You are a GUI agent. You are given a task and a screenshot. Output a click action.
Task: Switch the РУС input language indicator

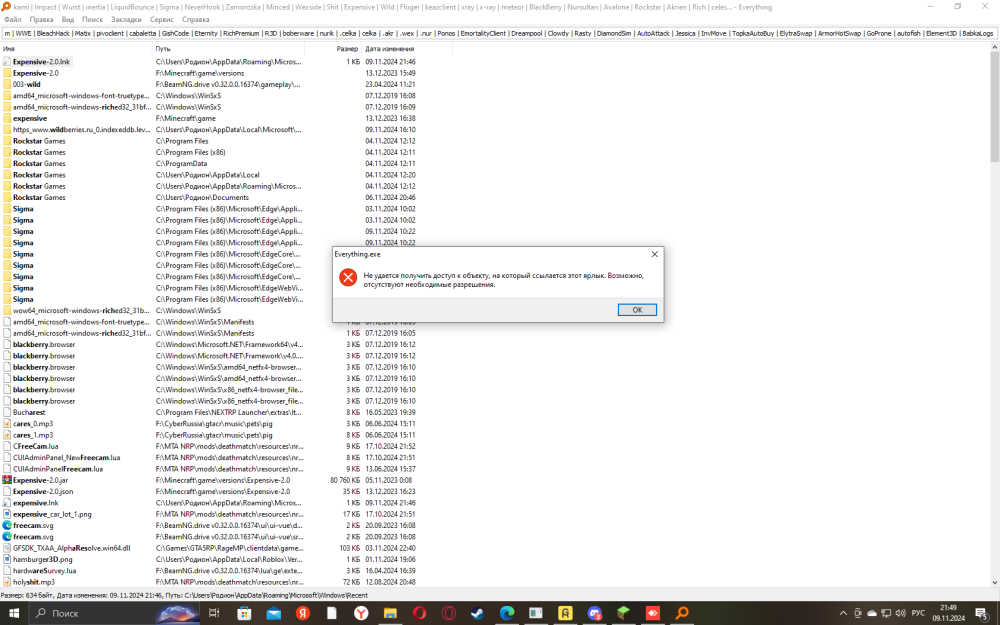(x=918, y=613)
